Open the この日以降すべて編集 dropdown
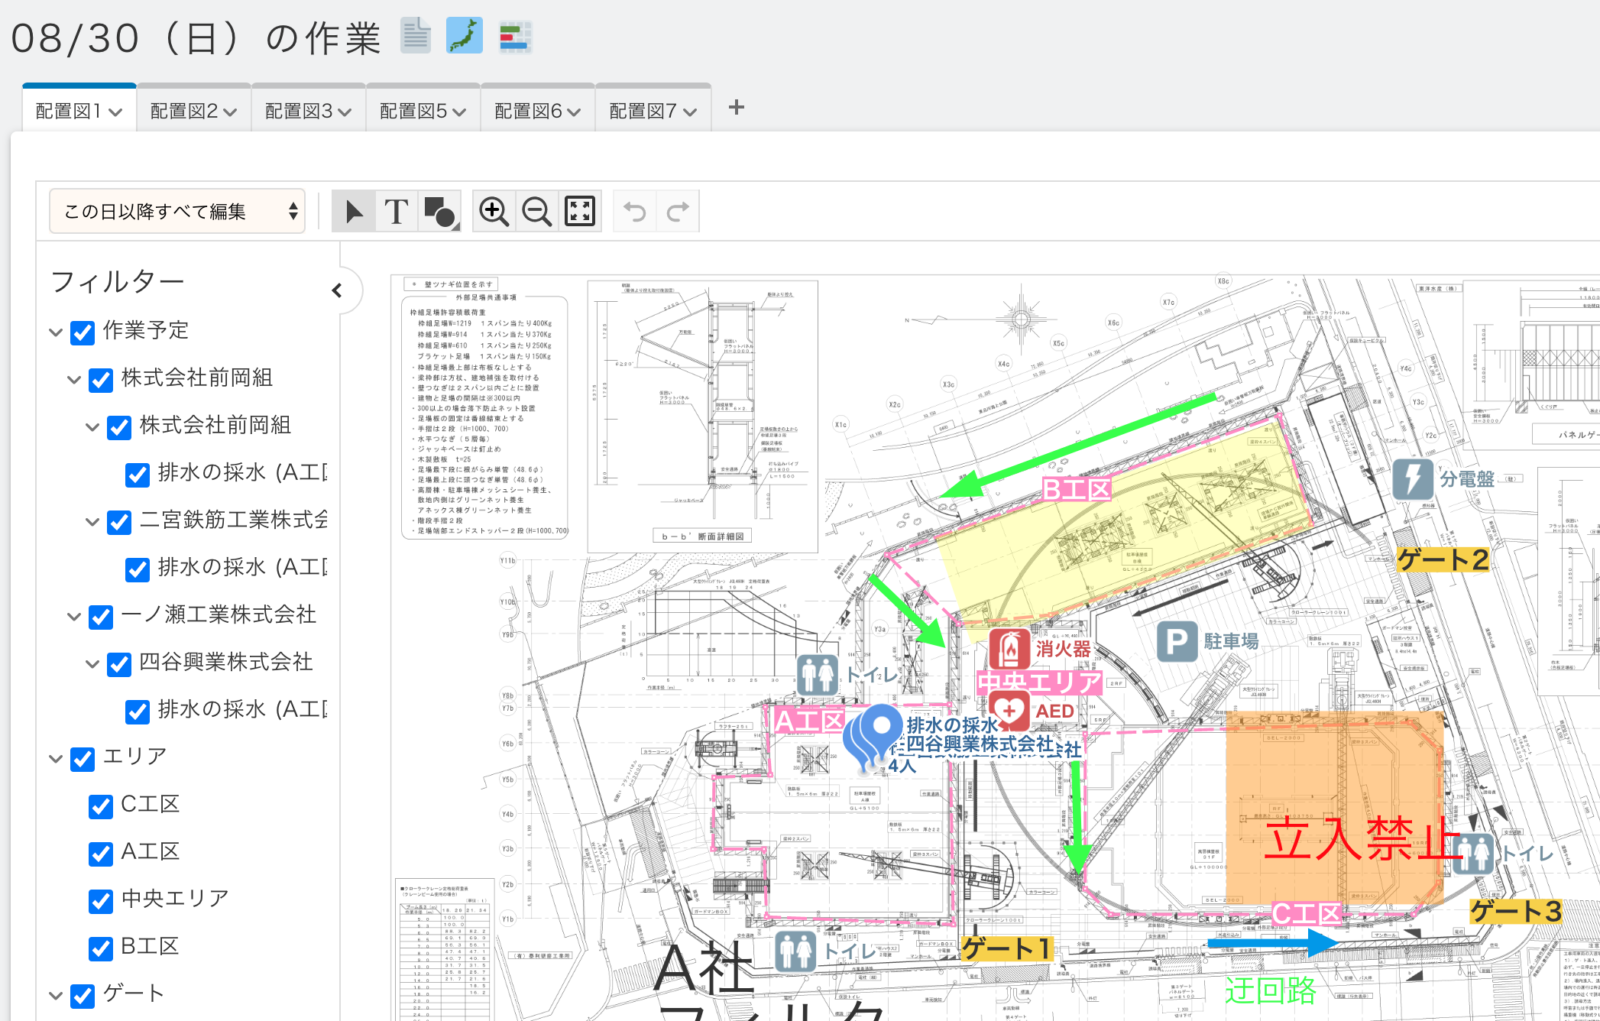Image resolution: width=1600 pixels, height=1021 pixels. click(177, 212)
